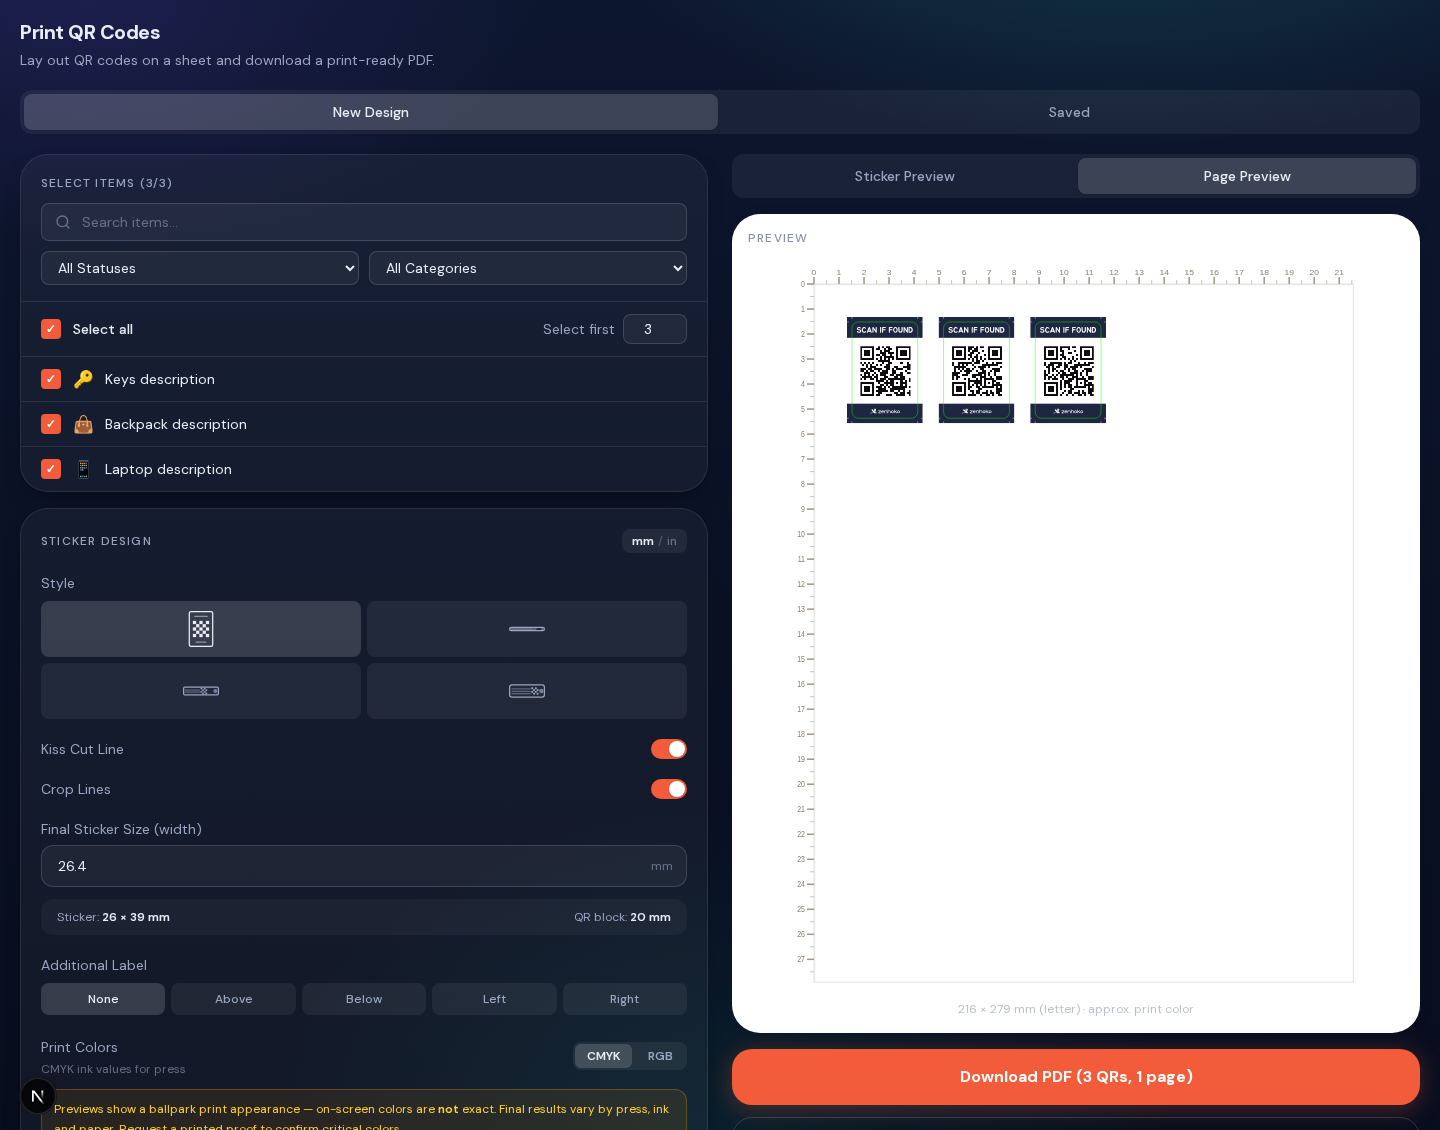Uncheck Laptop description item
This screenshot has height=1130, width=1440.
51,469
